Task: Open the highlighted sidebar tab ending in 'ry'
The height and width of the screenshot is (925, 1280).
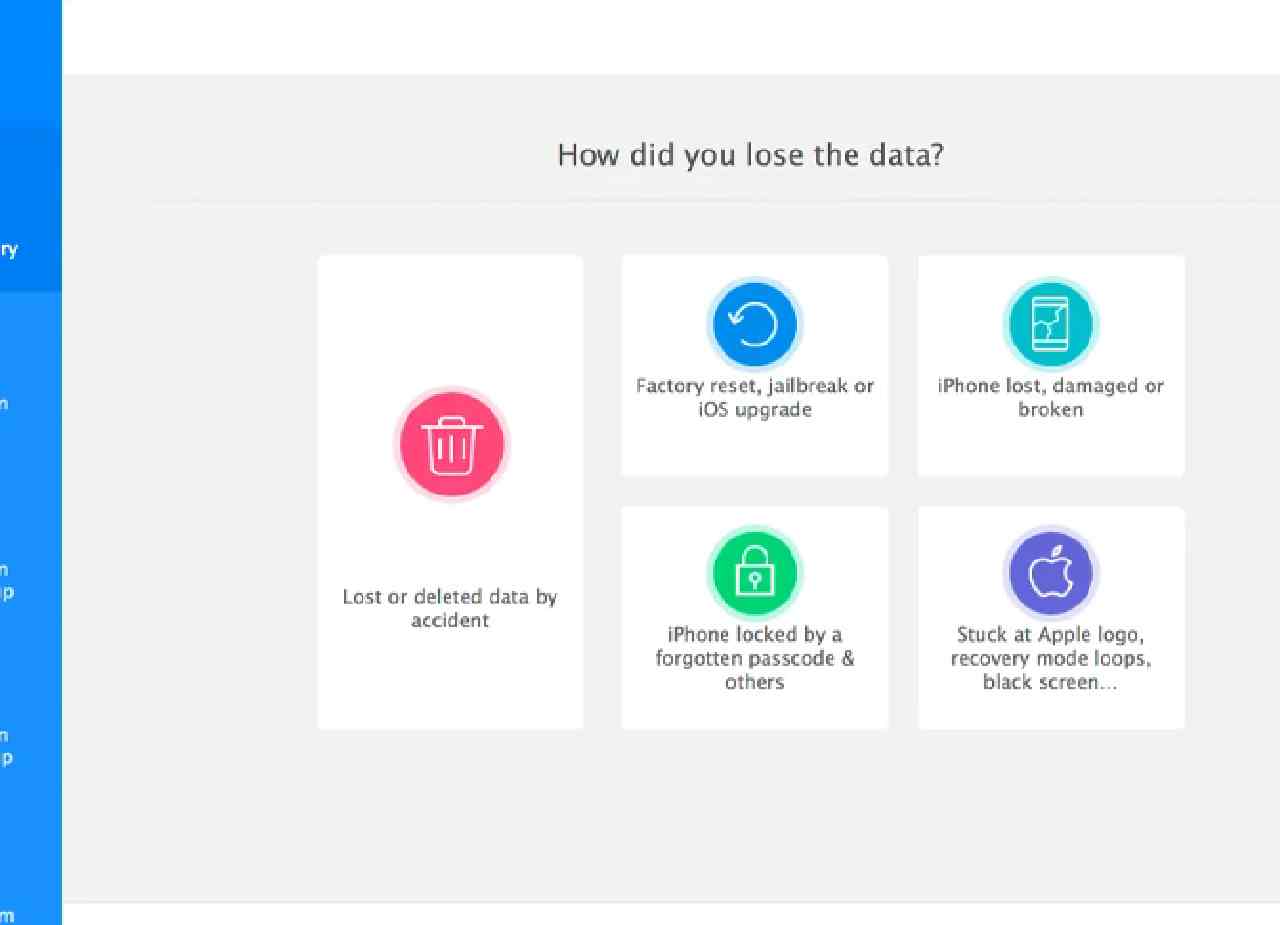Action: 31,250
